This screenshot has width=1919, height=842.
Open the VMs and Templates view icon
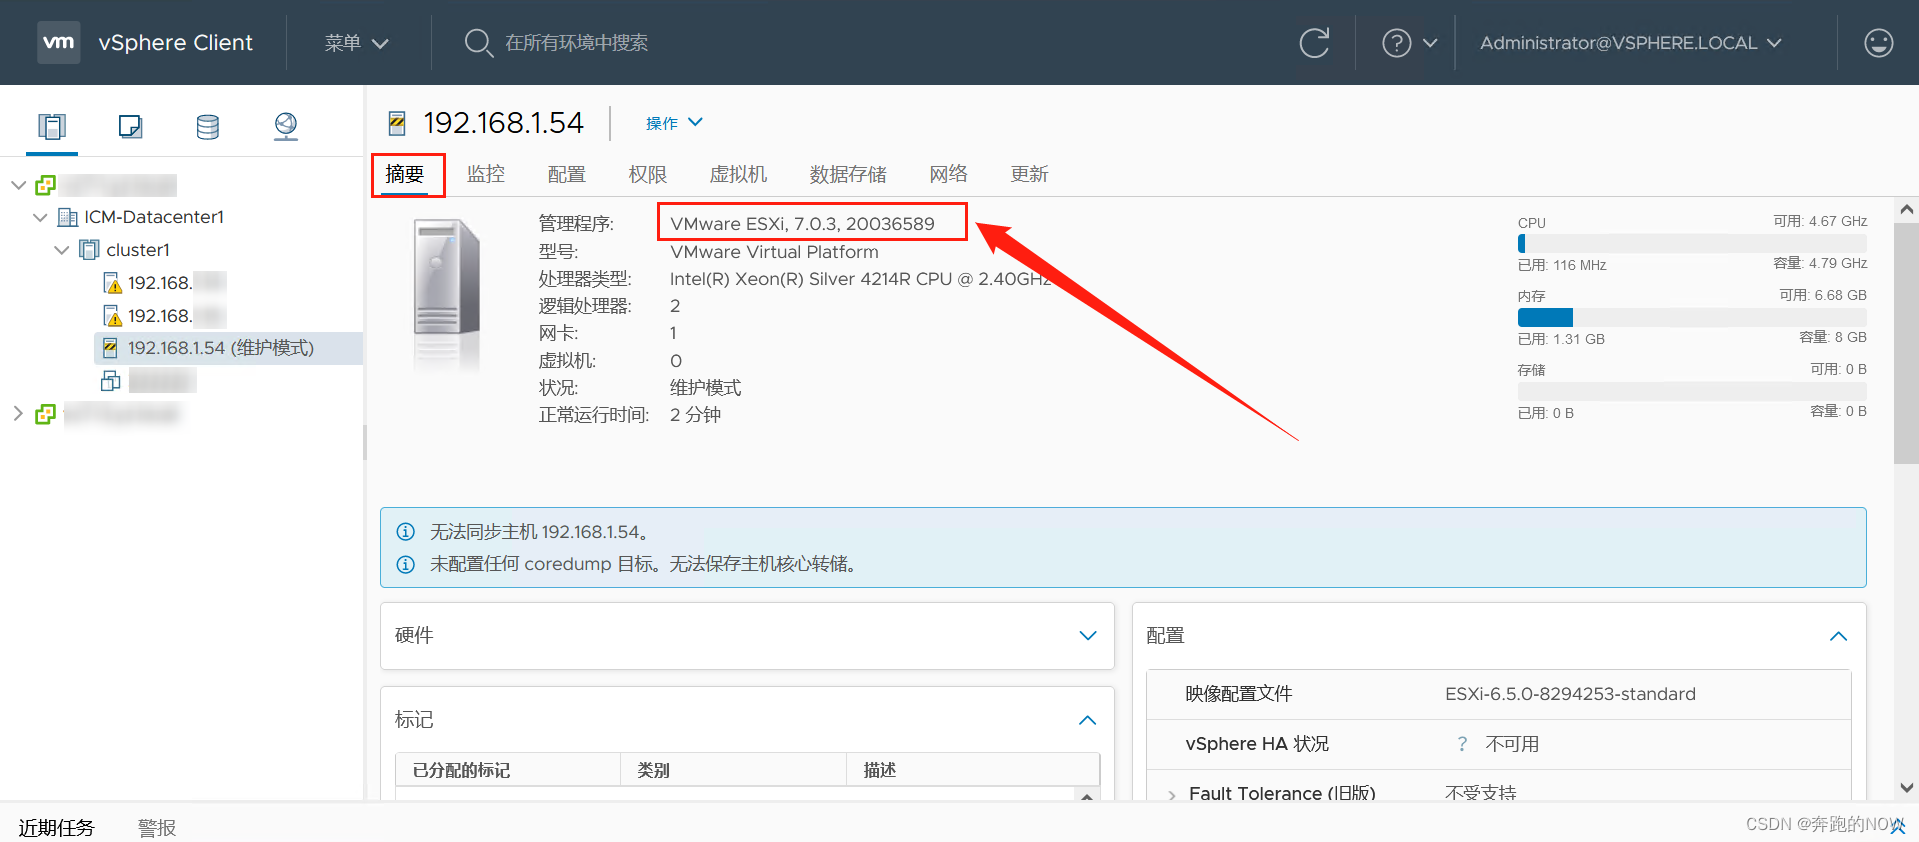click(x=130, y=126)
